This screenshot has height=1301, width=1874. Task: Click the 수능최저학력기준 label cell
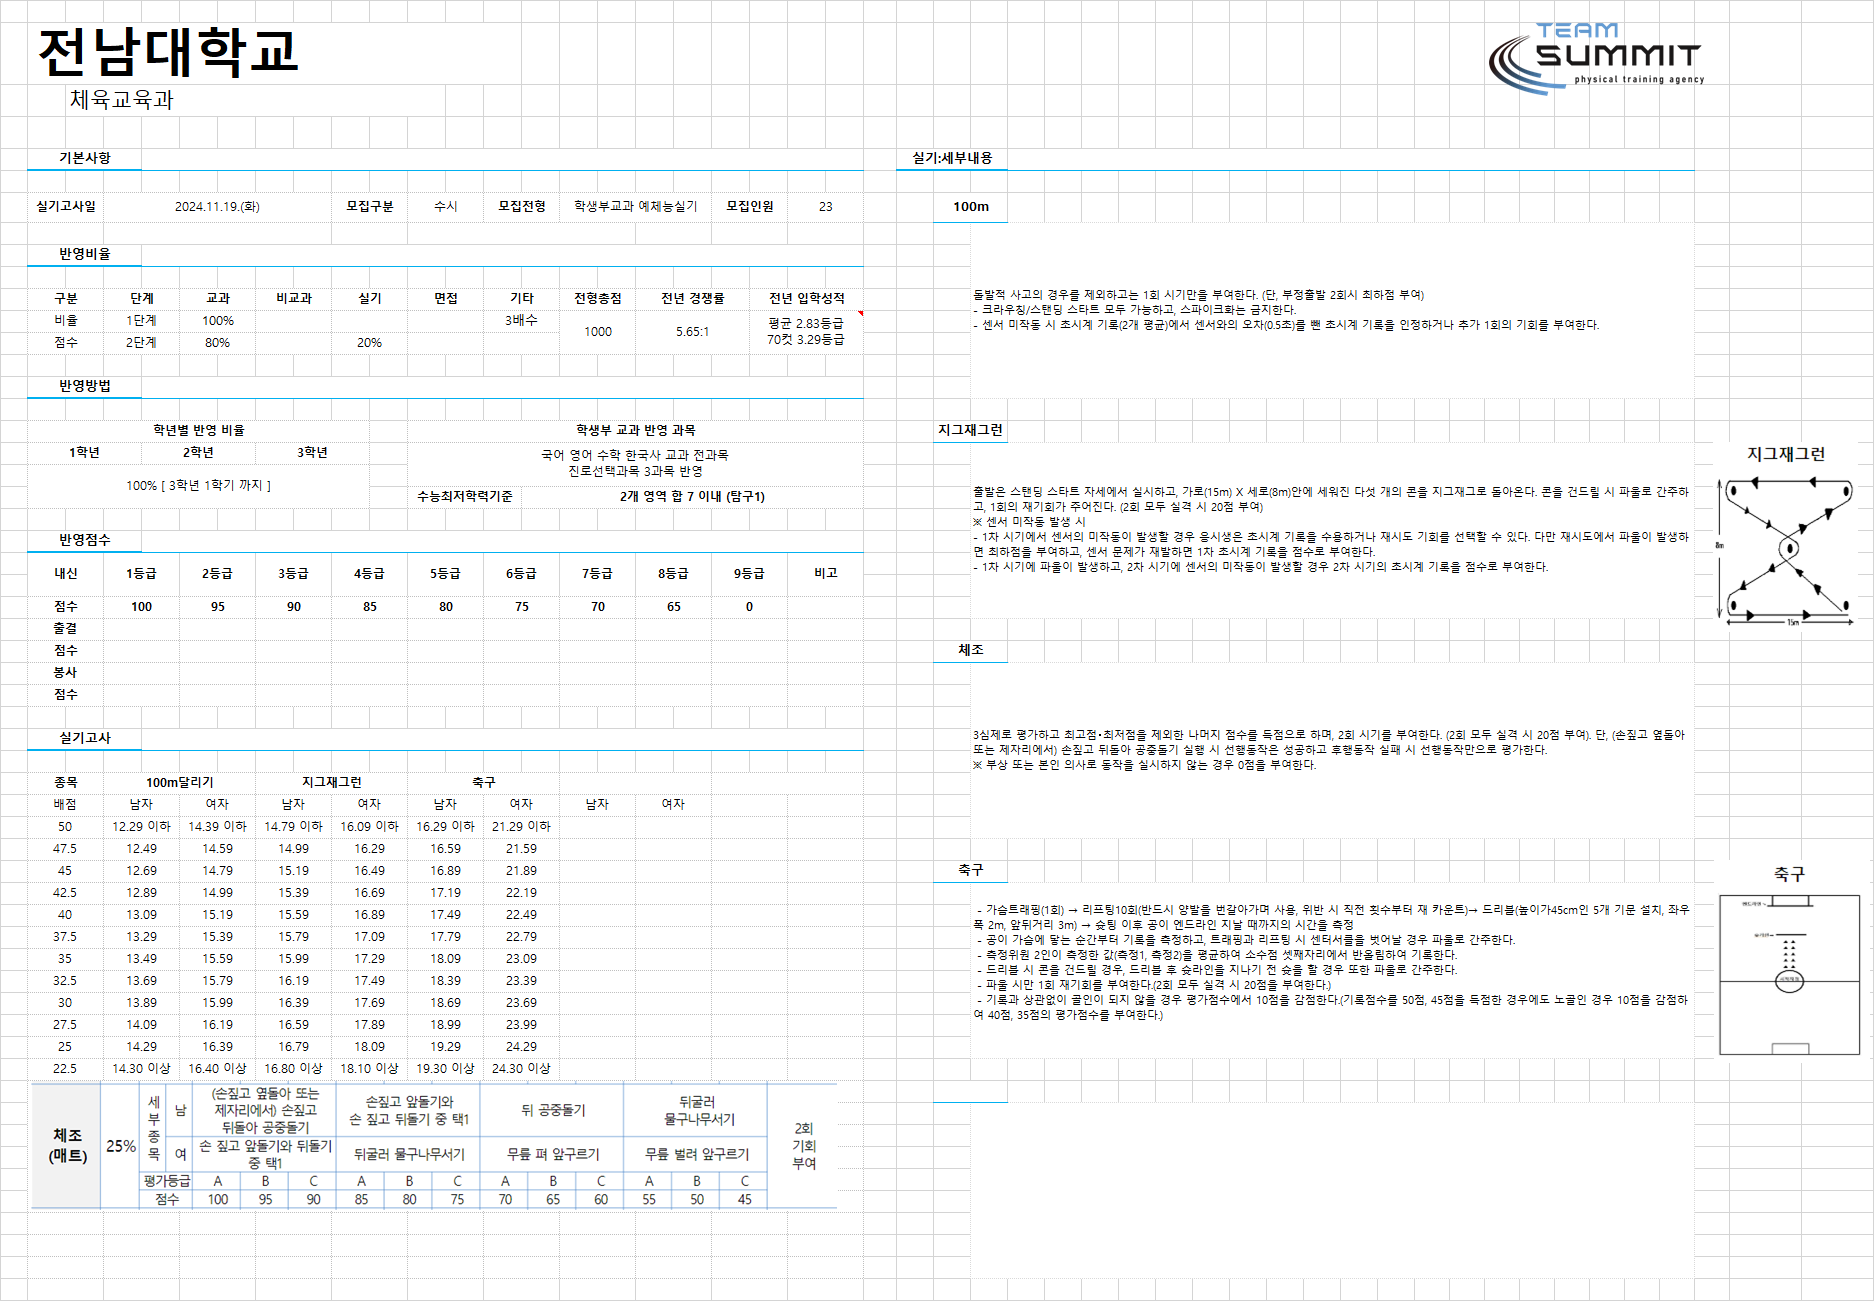tap(465, 496)
